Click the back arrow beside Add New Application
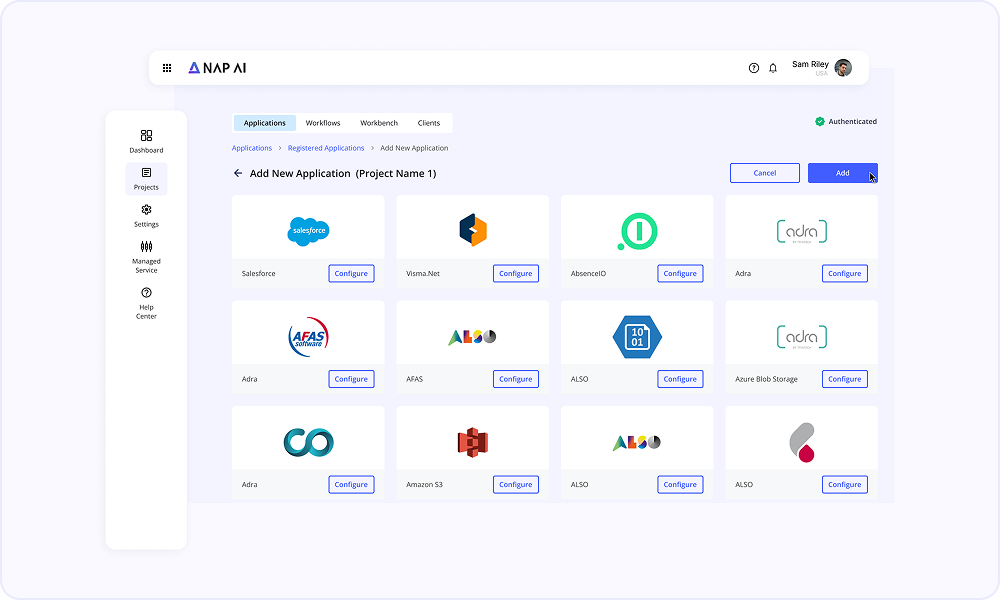This screenshot has height=600, width=1000. (x=238, y=173)
